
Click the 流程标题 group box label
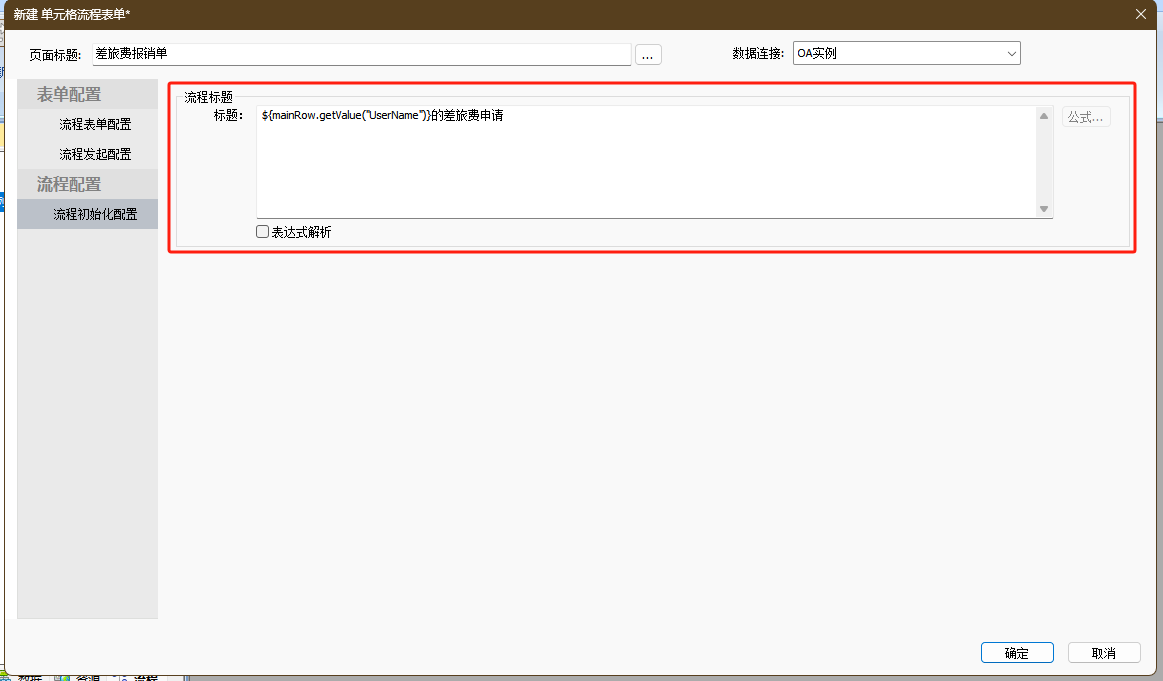pos(208,97)
